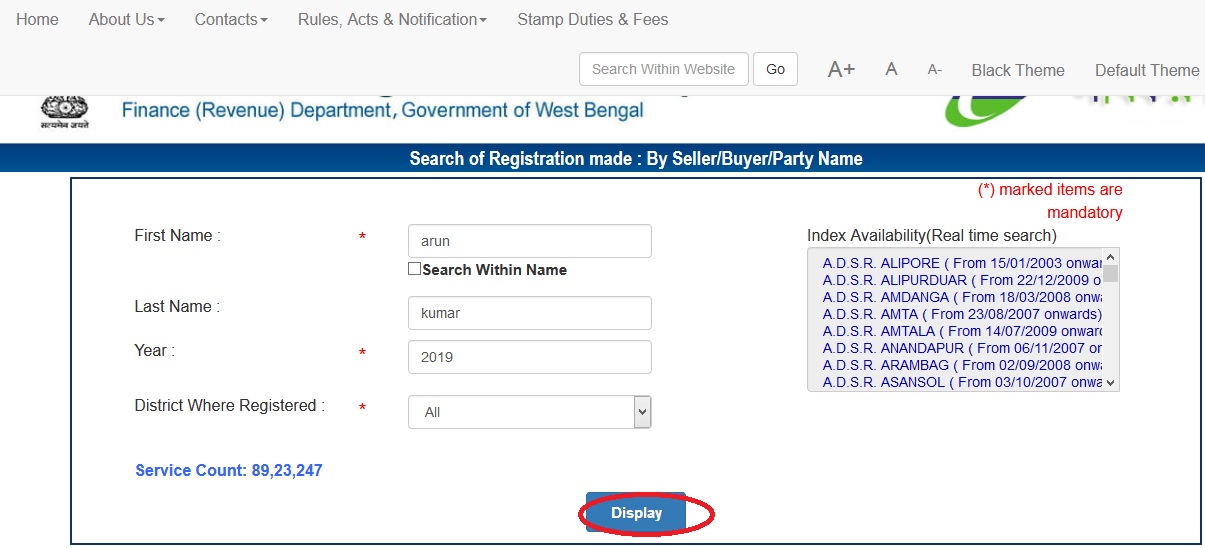Viewport: 1205px width, 548px height.
Task: Go to the Home page
Action: pyautogui.click(x=37, y=19)
